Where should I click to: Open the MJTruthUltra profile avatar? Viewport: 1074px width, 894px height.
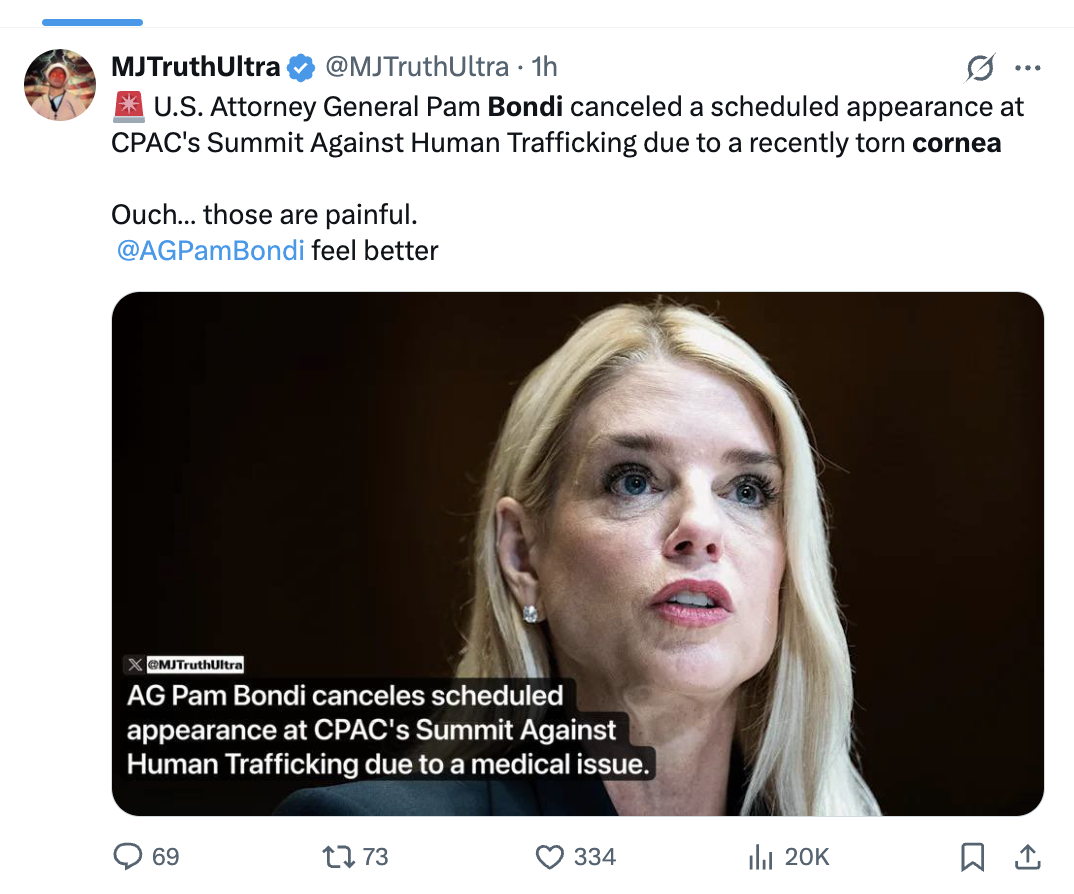[59, 84]
